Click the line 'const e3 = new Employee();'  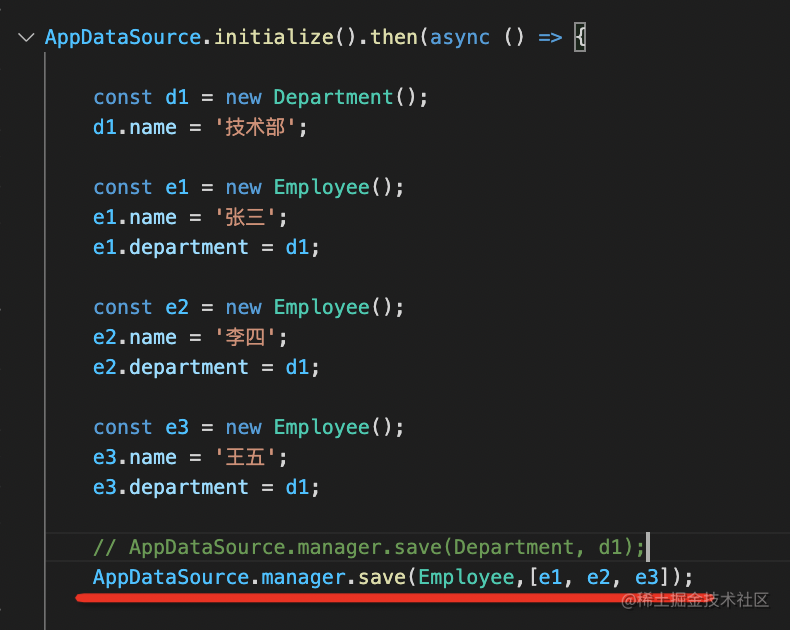248,427
